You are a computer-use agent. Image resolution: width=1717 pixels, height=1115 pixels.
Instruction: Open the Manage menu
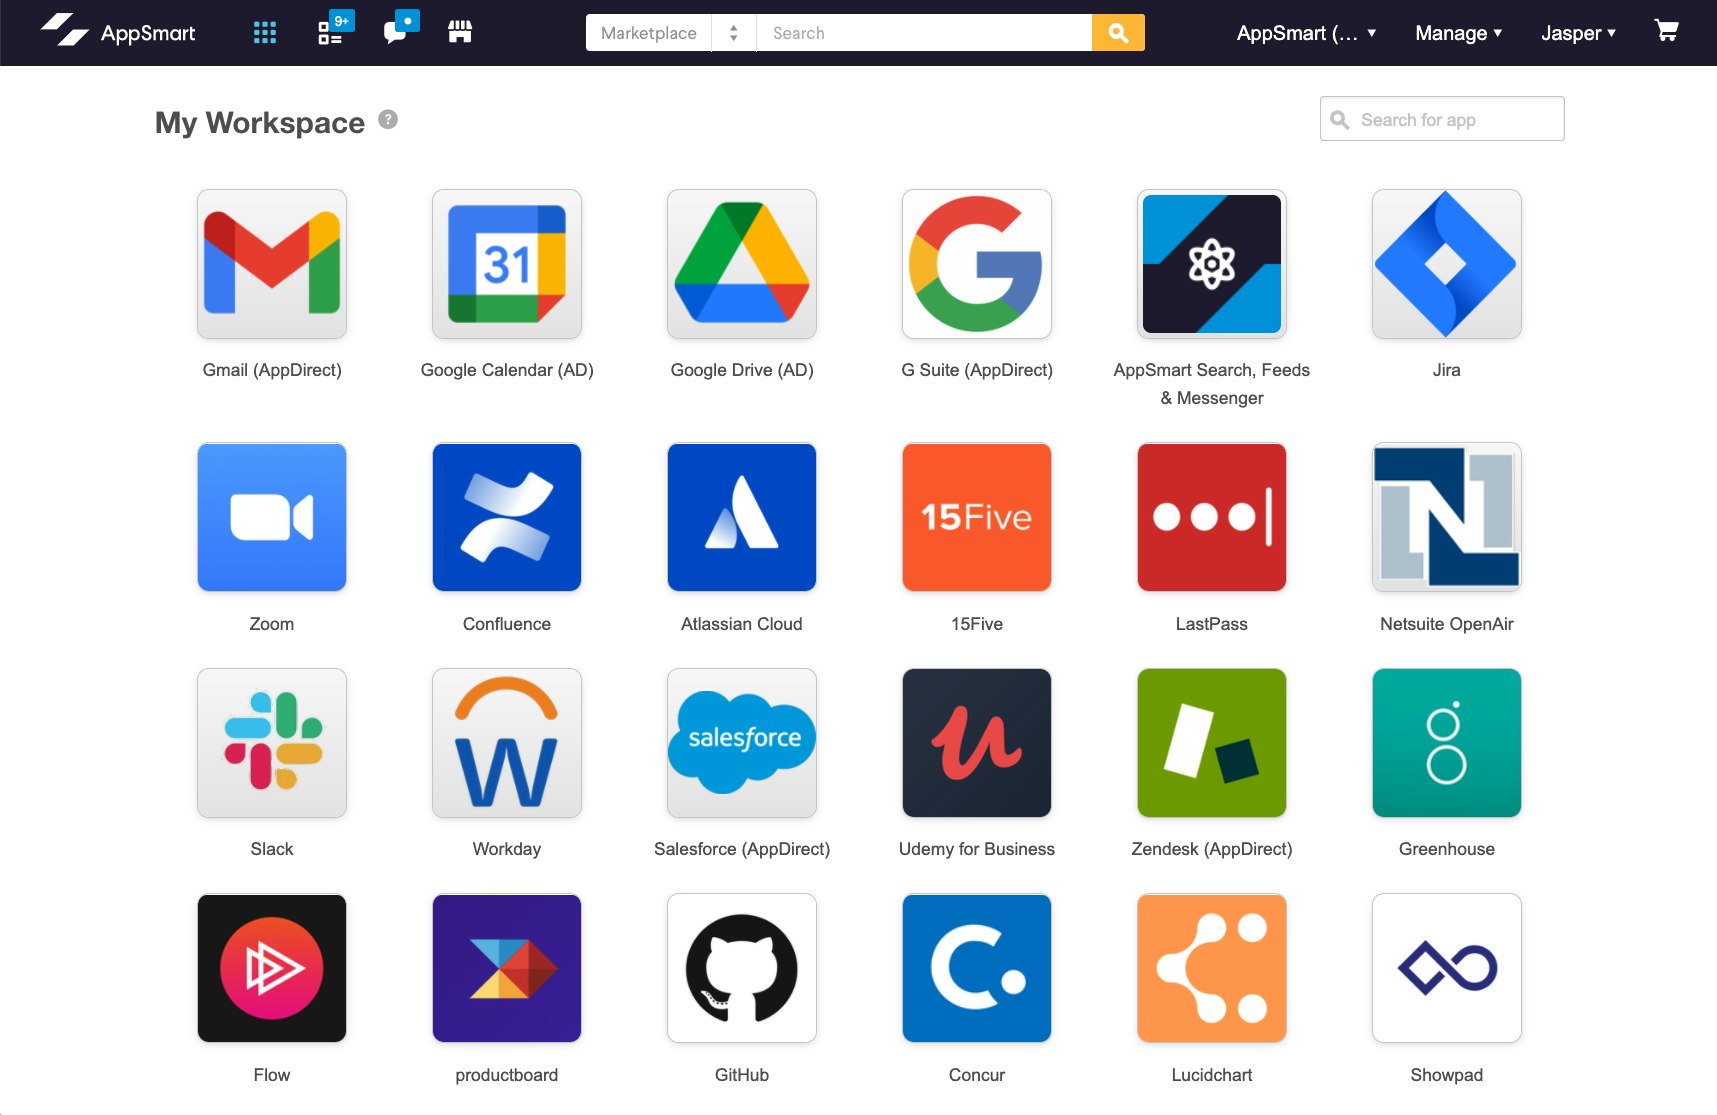1458,33
